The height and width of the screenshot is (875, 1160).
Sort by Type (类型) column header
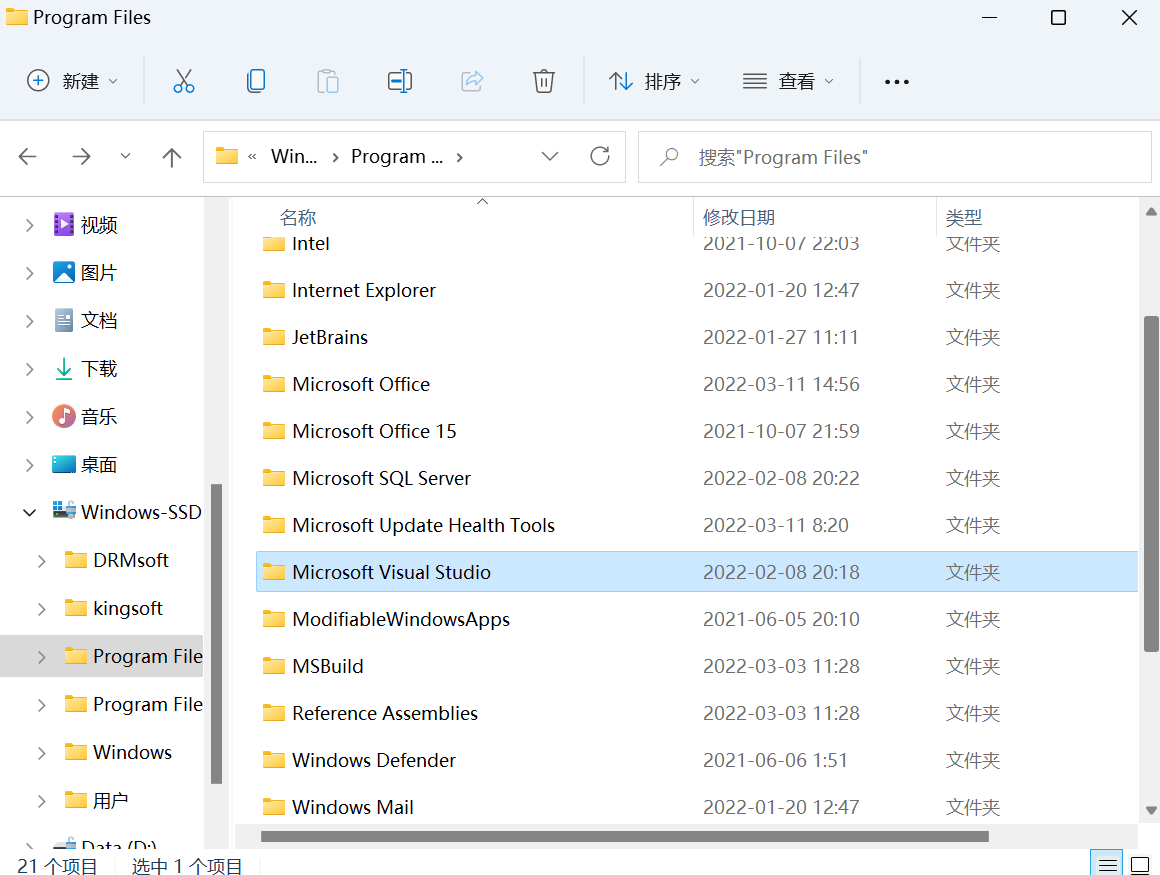pos(963,217)
